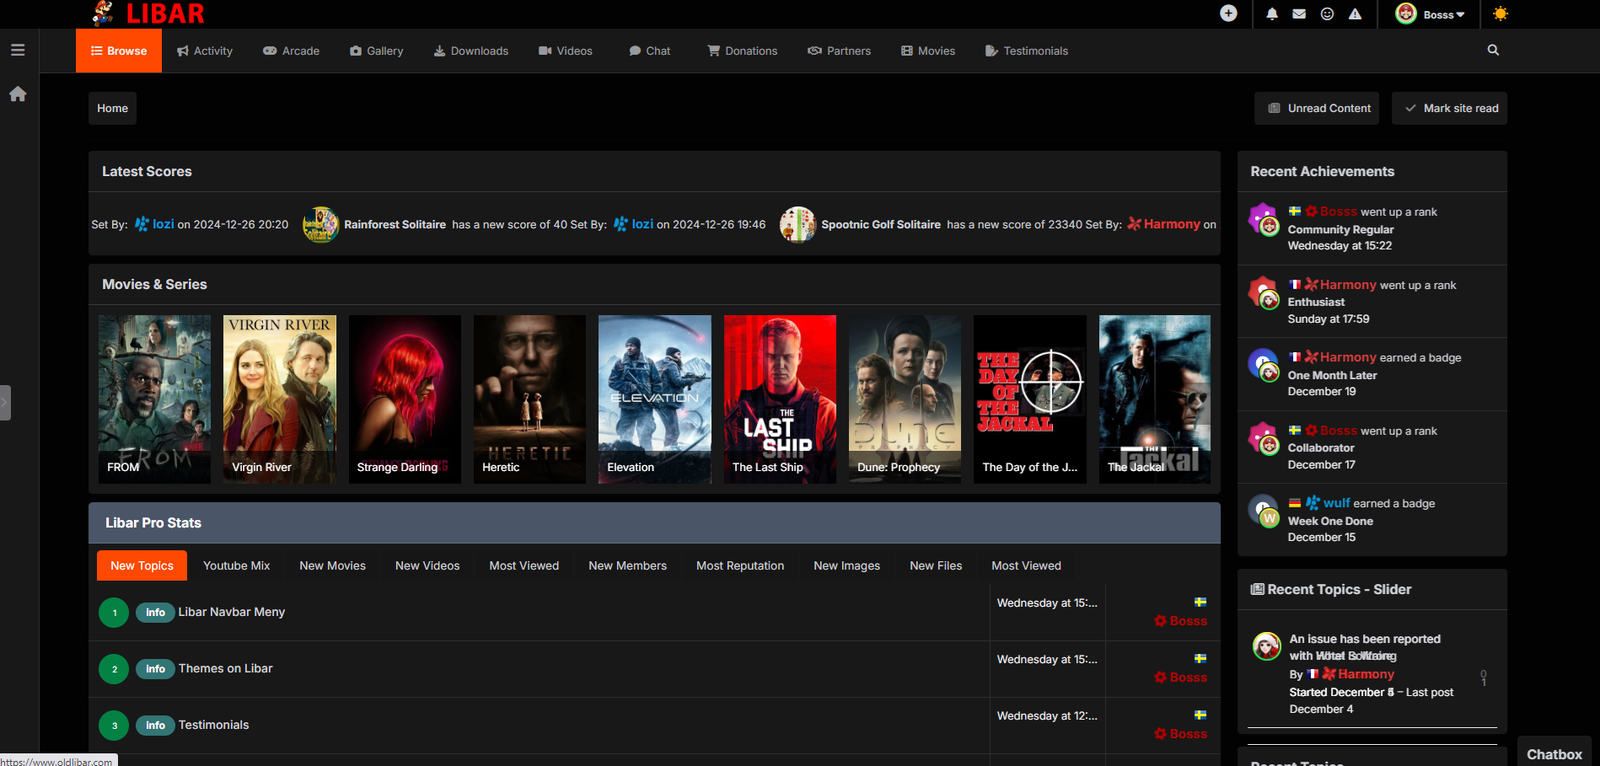Open the Dune: Prophecy poster
The width and height of the screenshot is (1600, 766).
pos(905,399)
